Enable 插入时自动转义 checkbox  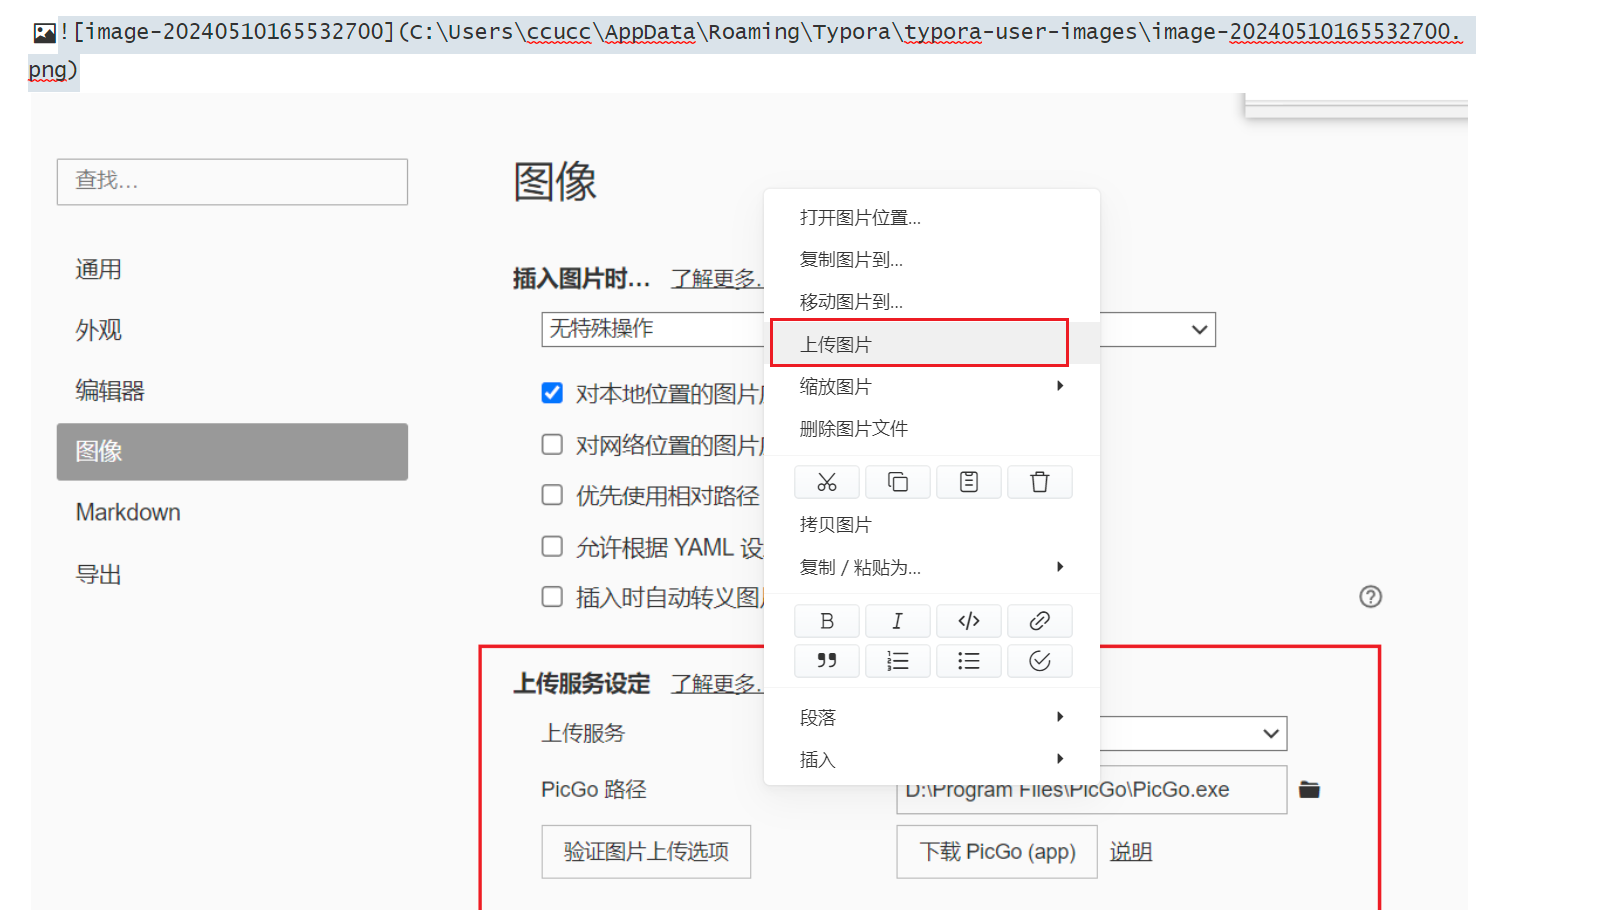552,597
